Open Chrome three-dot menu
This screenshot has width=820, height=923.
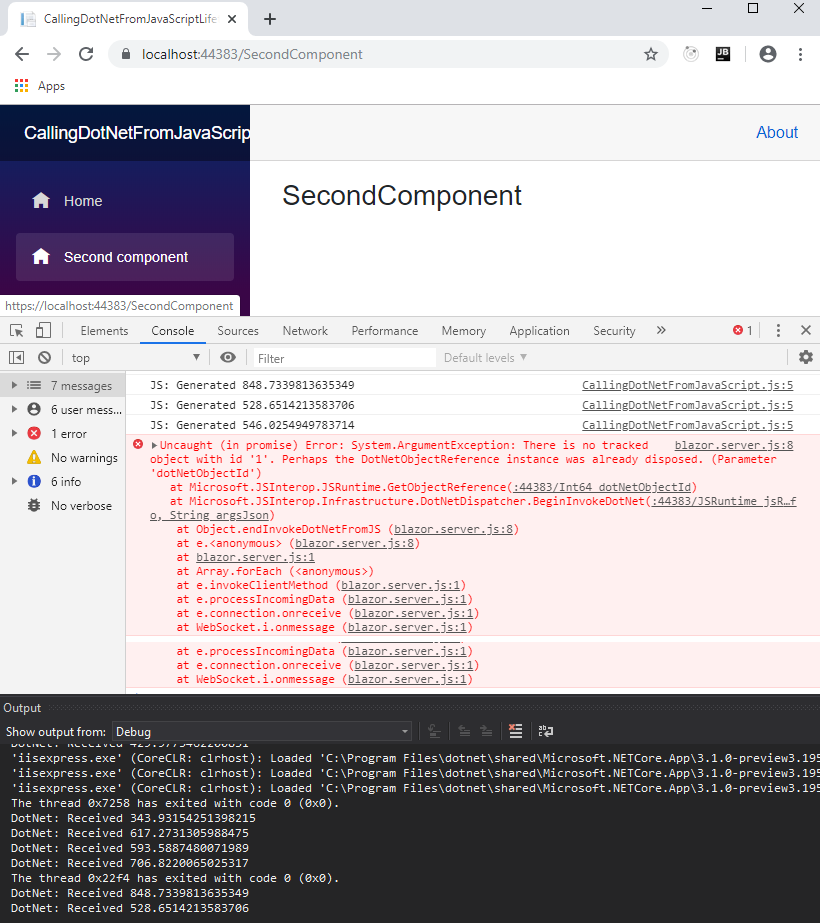(800, 54)
